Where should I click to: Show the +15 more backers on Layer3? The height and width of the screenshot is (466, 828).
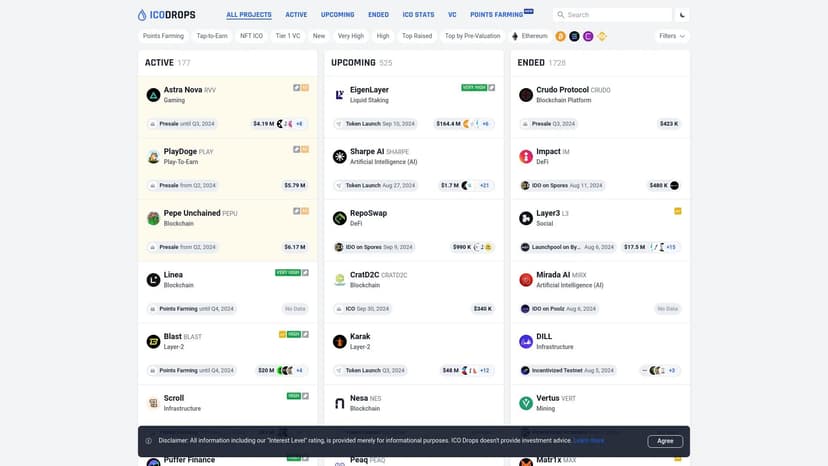tap(671, 247)
